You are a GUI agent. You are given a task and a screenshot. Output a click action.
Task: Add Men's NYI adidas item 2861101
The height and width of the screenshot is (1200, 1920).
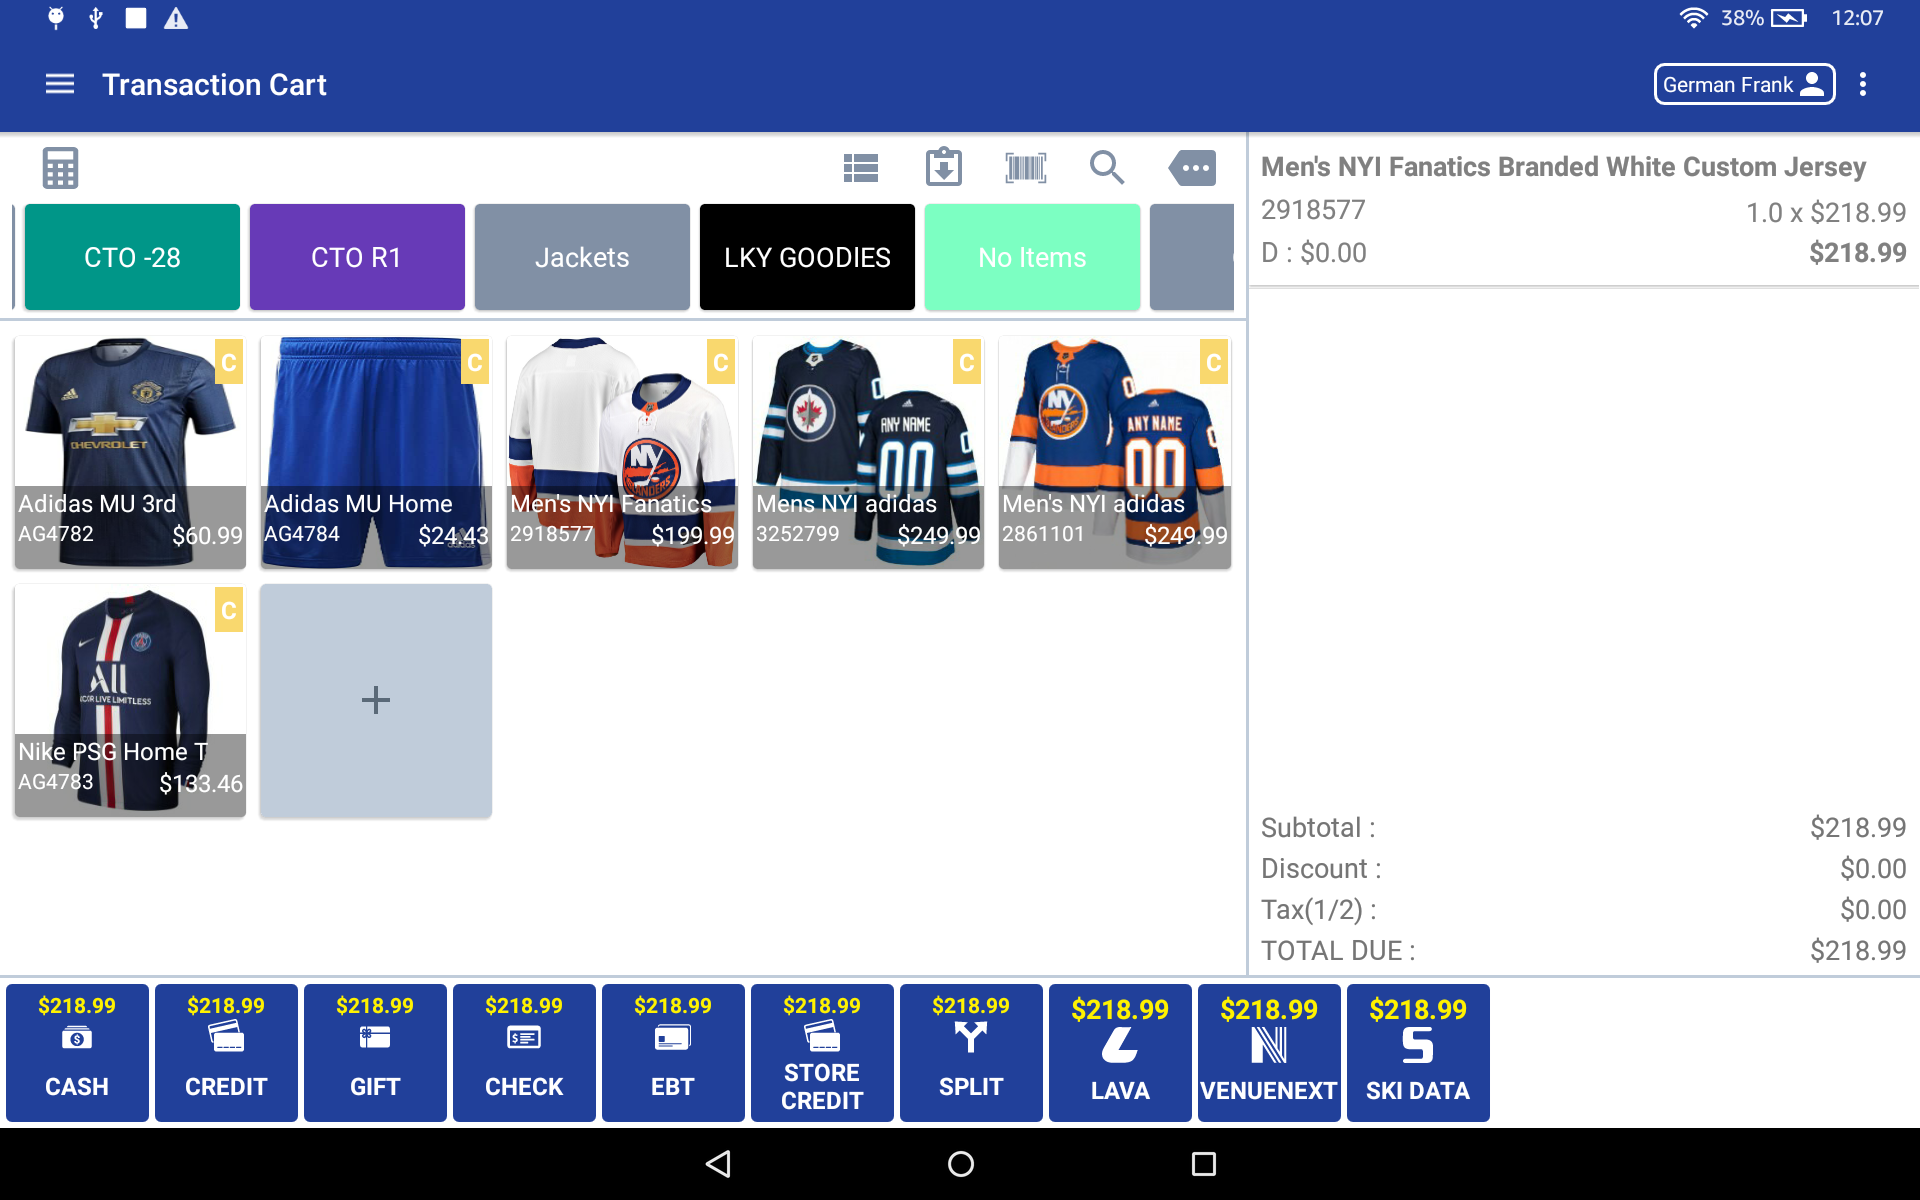point(1114,453)
